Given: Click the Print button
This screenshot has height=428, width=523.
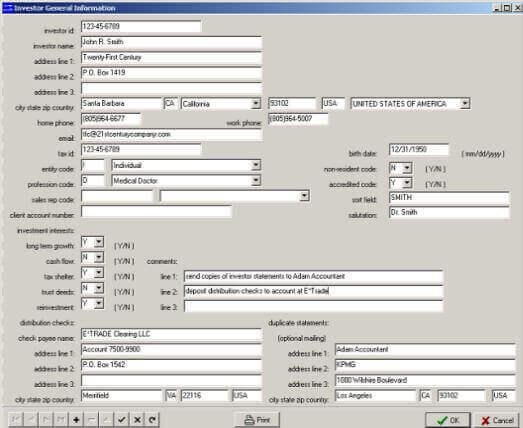Looking at the screenshot, I should coord(257,420).
